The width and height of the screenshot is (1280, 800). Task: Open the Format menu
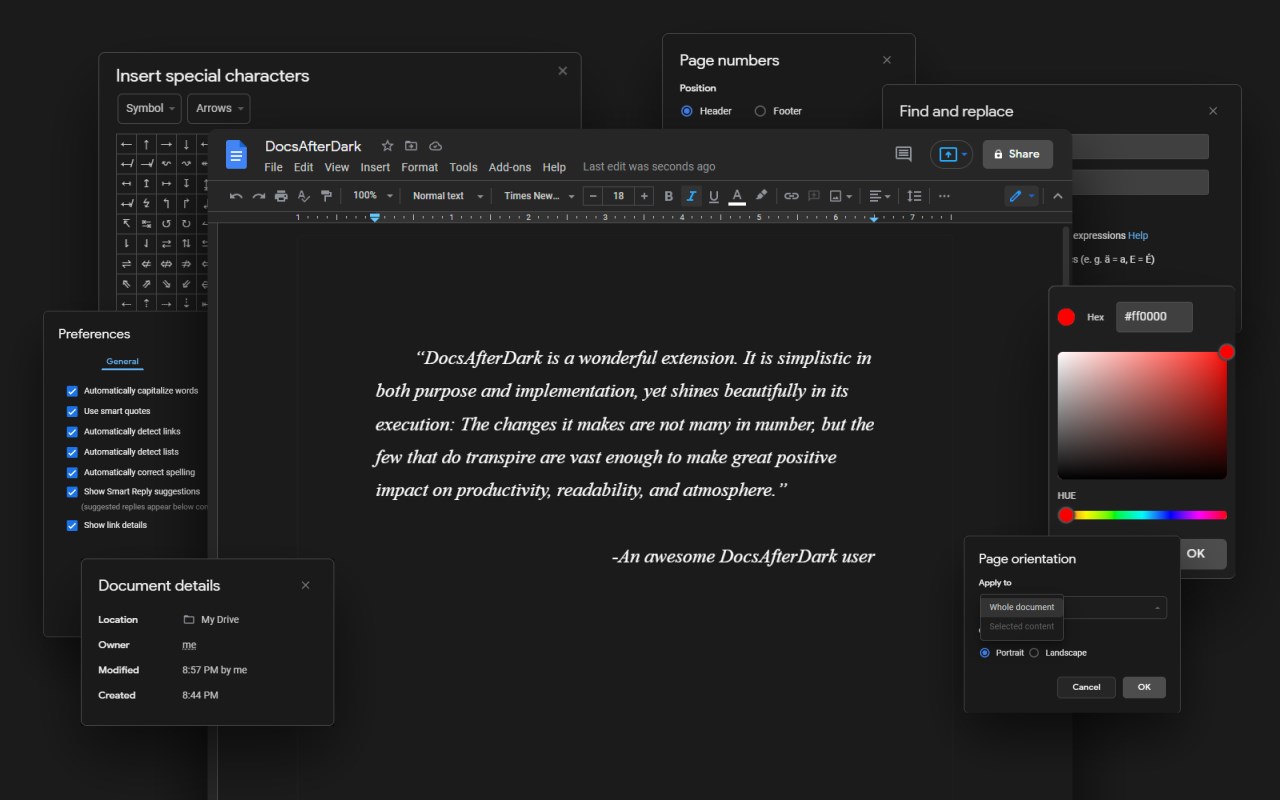click(419, 167)
